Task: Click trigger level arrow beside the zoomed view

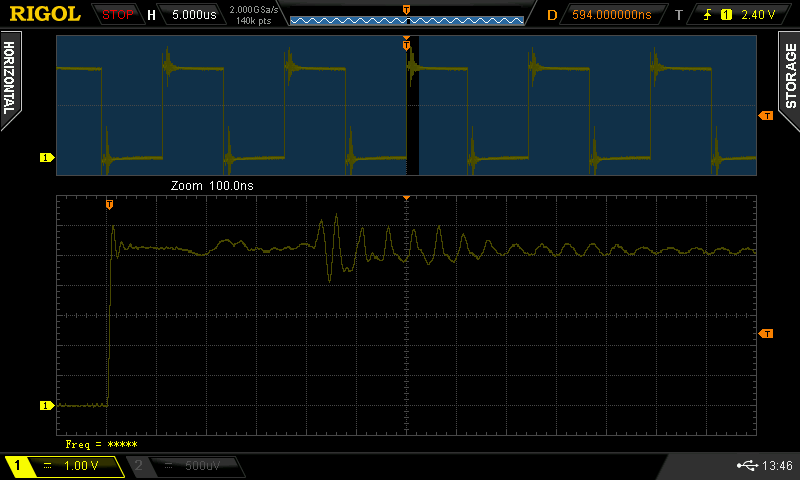Action: coord(766,334)
